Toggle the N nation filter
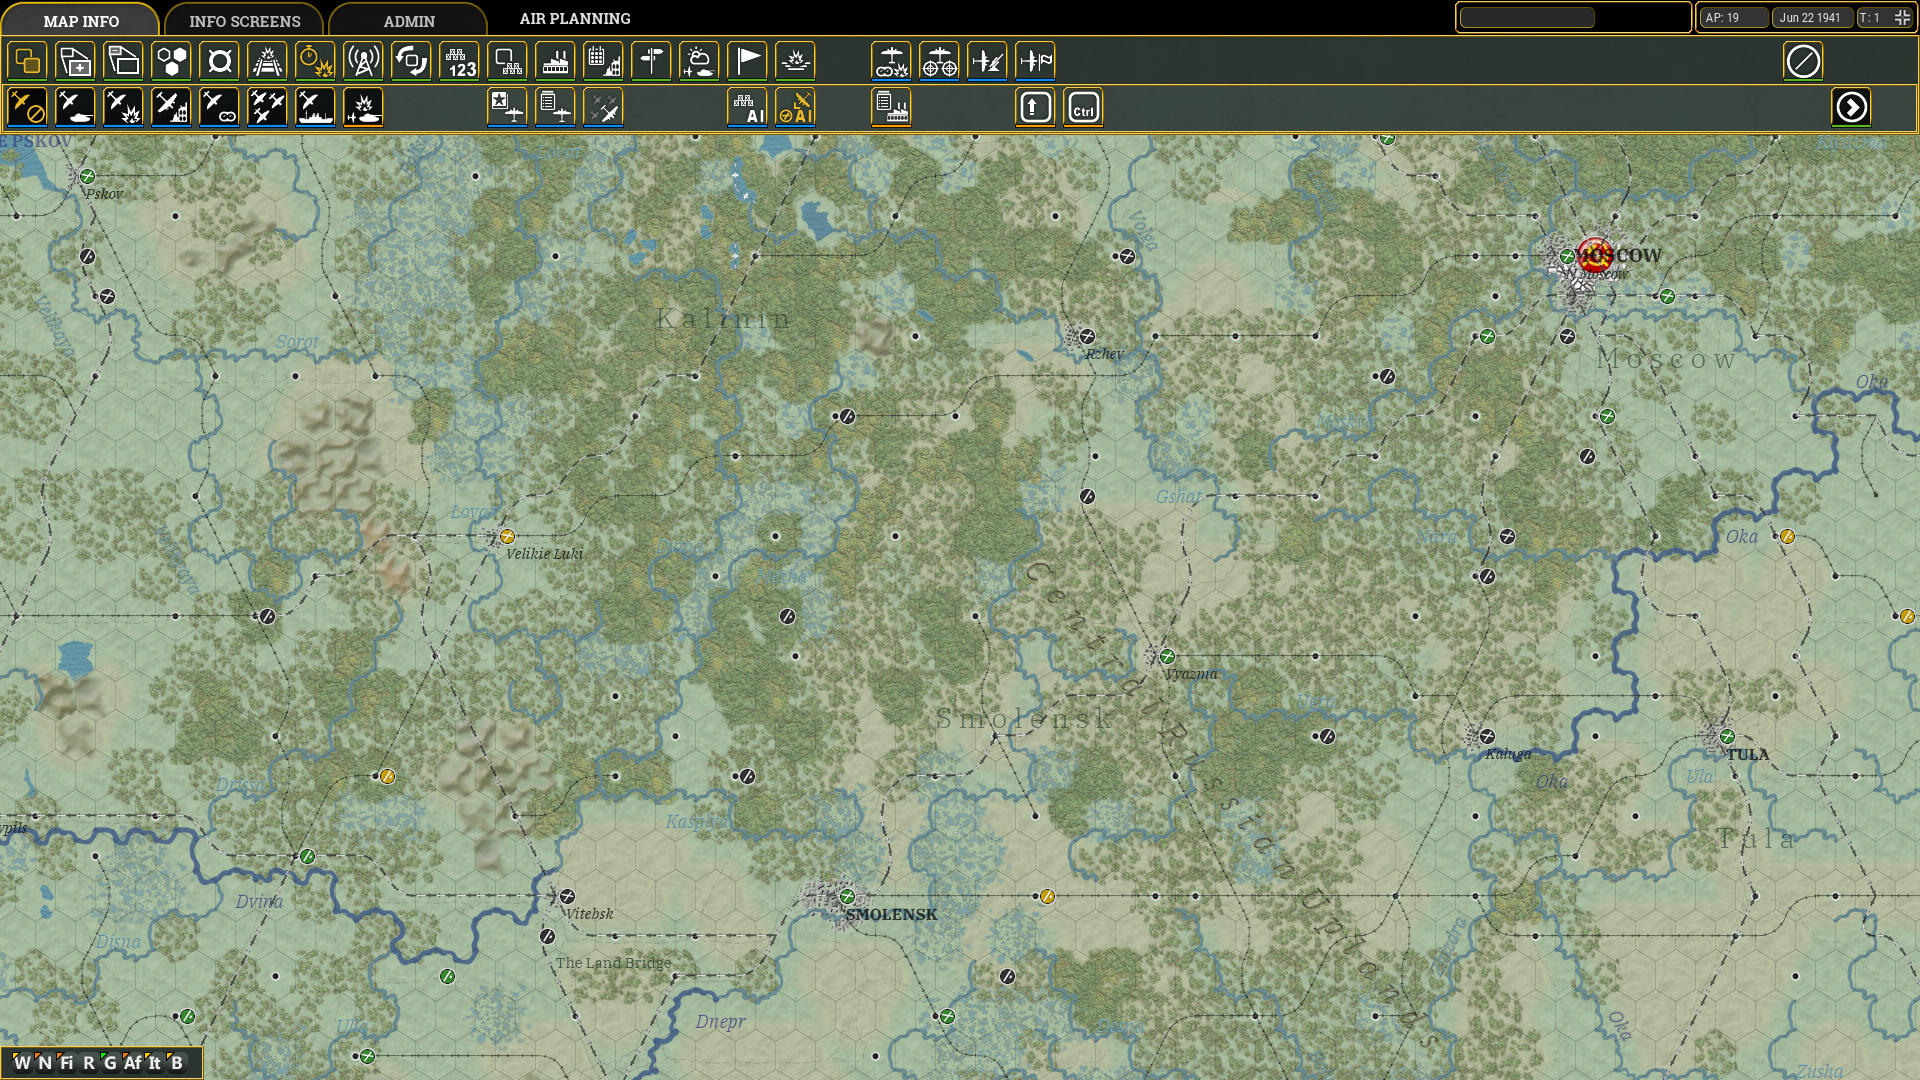This screenshot has width=1920, height=1080. tap(45, 1063)
